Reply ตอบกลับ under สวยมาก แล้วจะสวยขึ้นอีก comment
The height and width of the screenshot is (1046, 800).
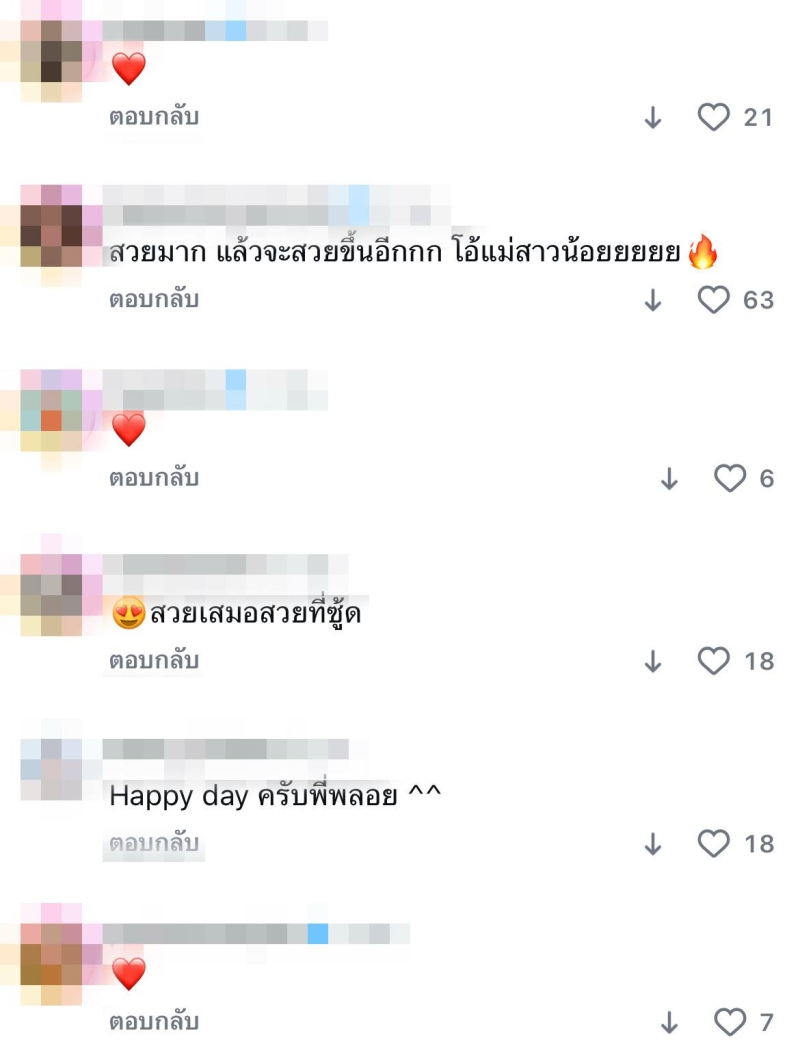point(154,300)
